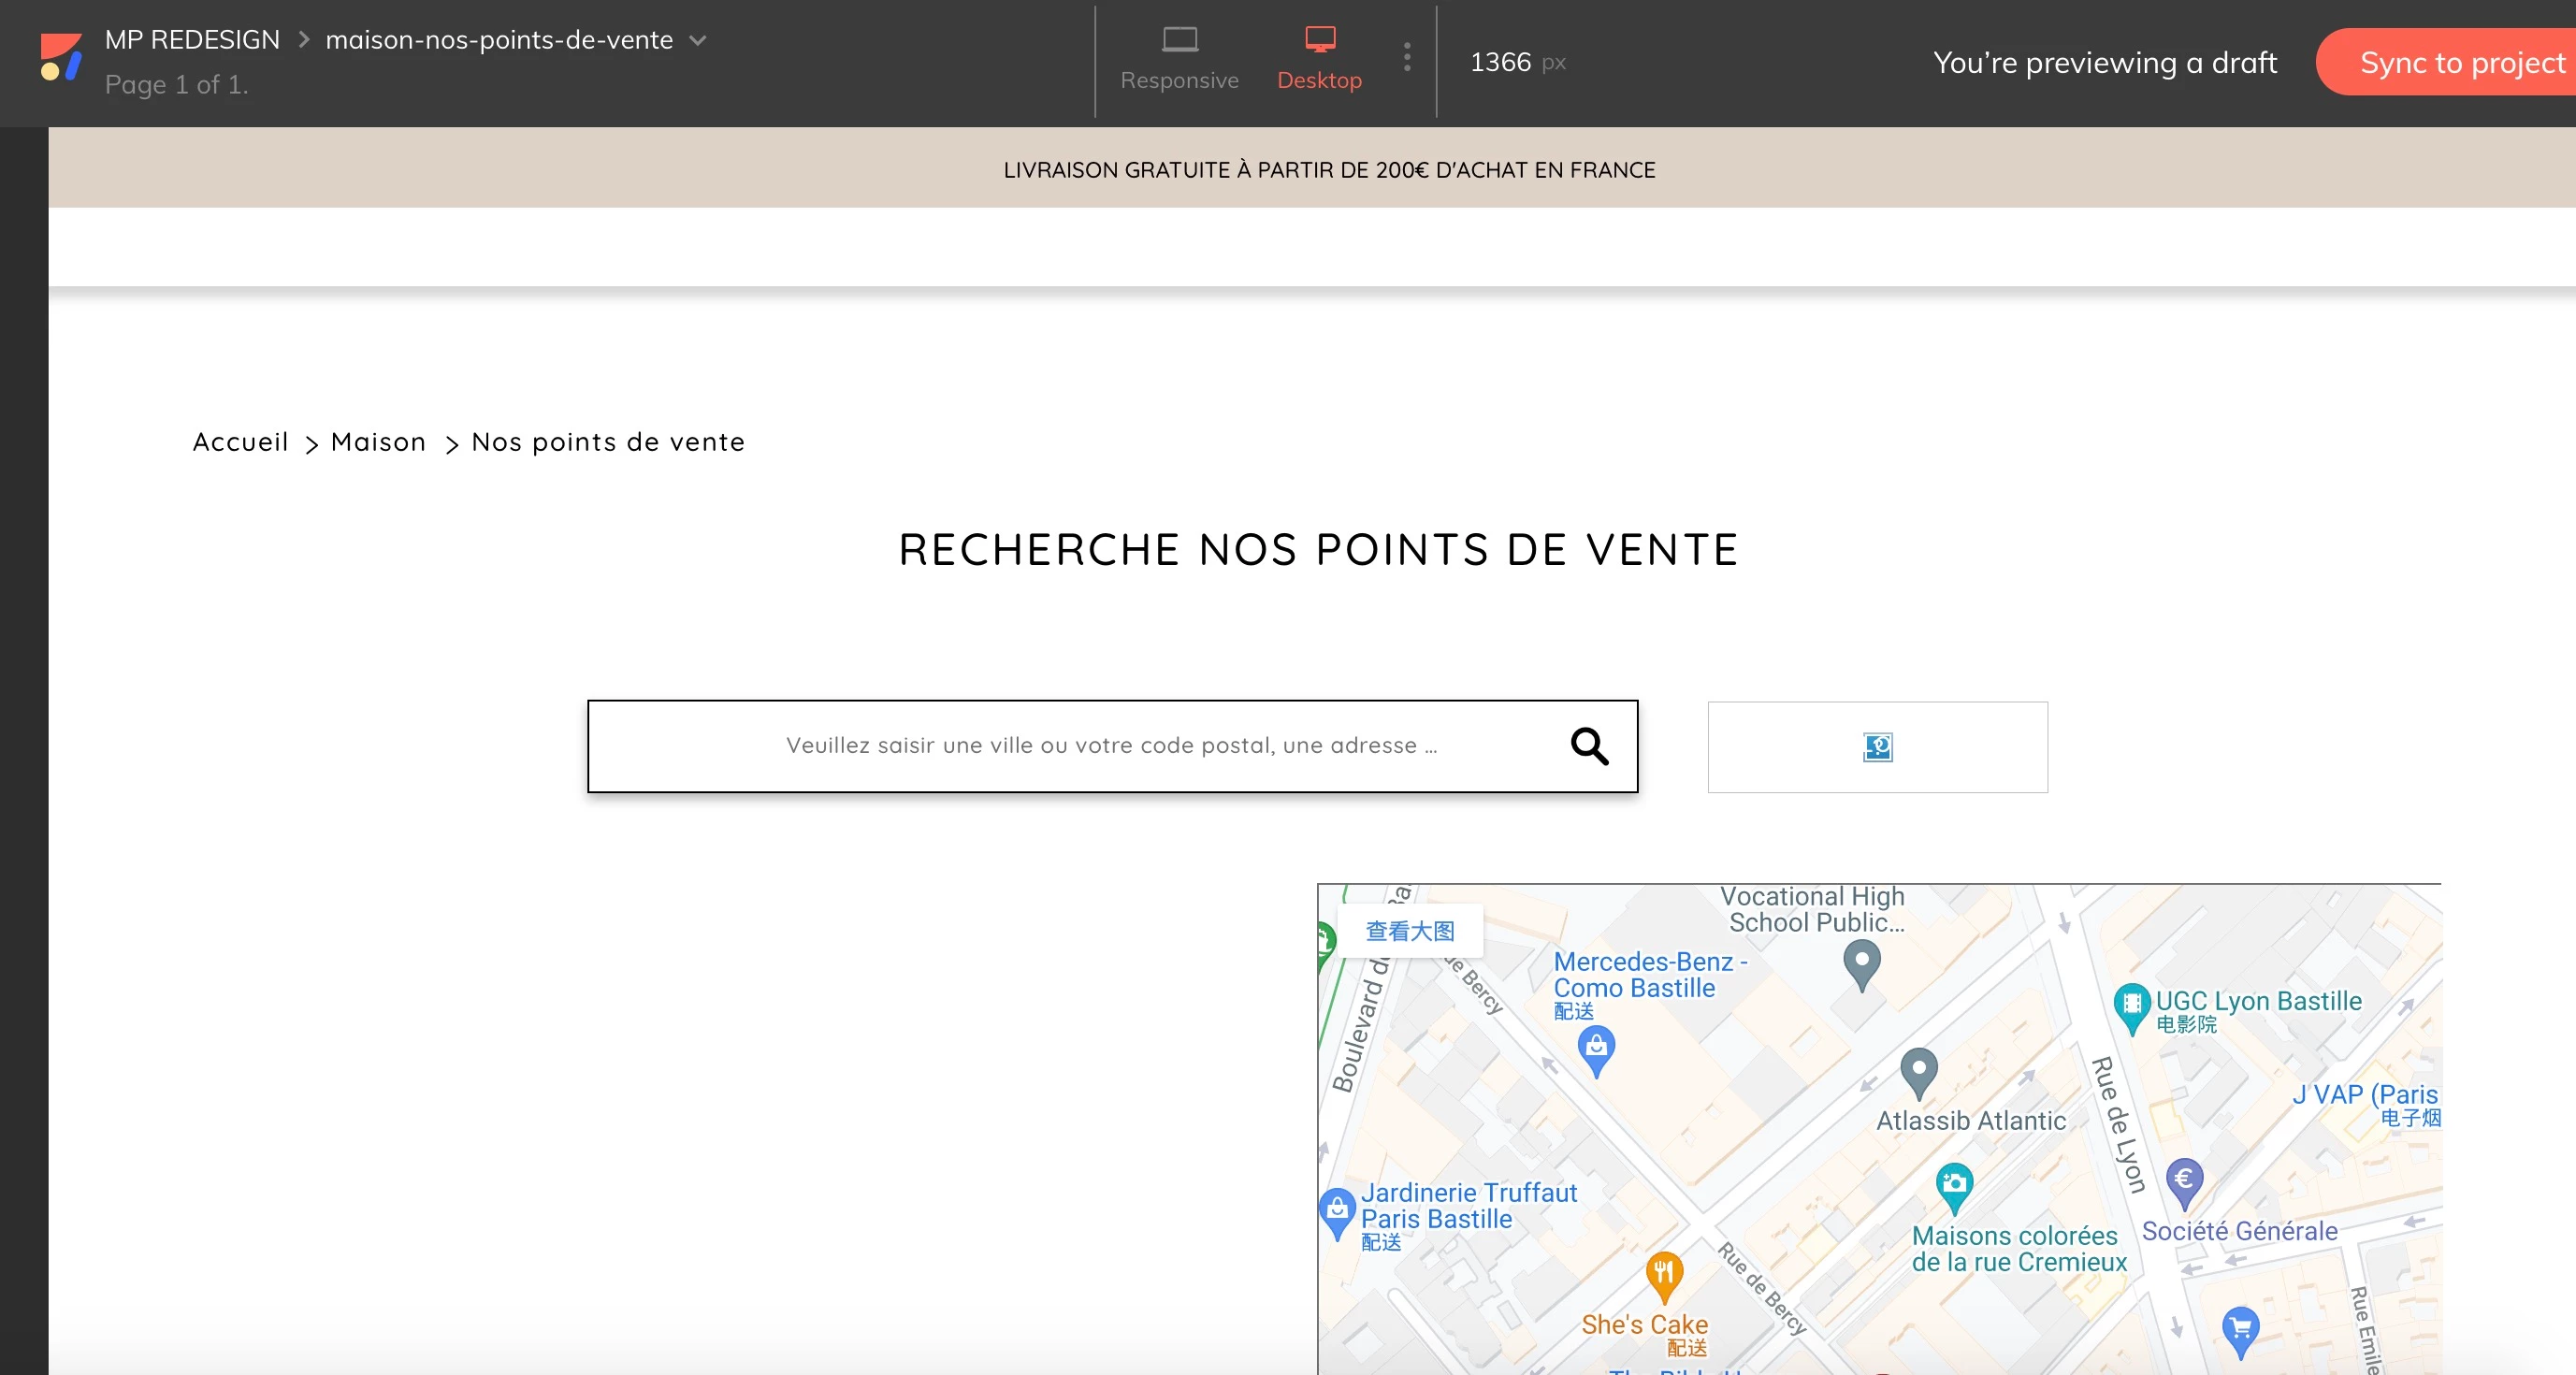The width and height of the screenshot is (2576, 1375).
Task: Switch to Responsive preview mode
Action: [1179, 58]
